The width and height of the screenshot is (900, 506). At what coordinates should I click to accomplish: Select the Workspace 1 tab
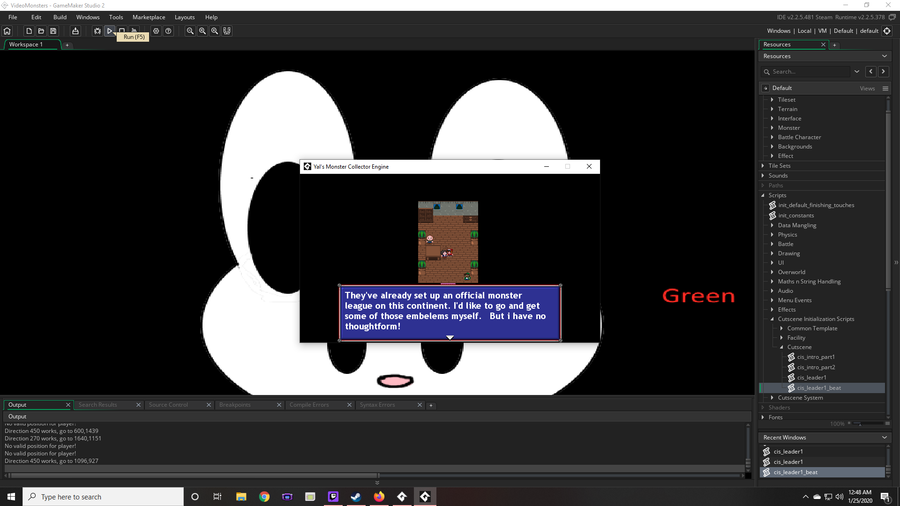[x=32, y=44]
